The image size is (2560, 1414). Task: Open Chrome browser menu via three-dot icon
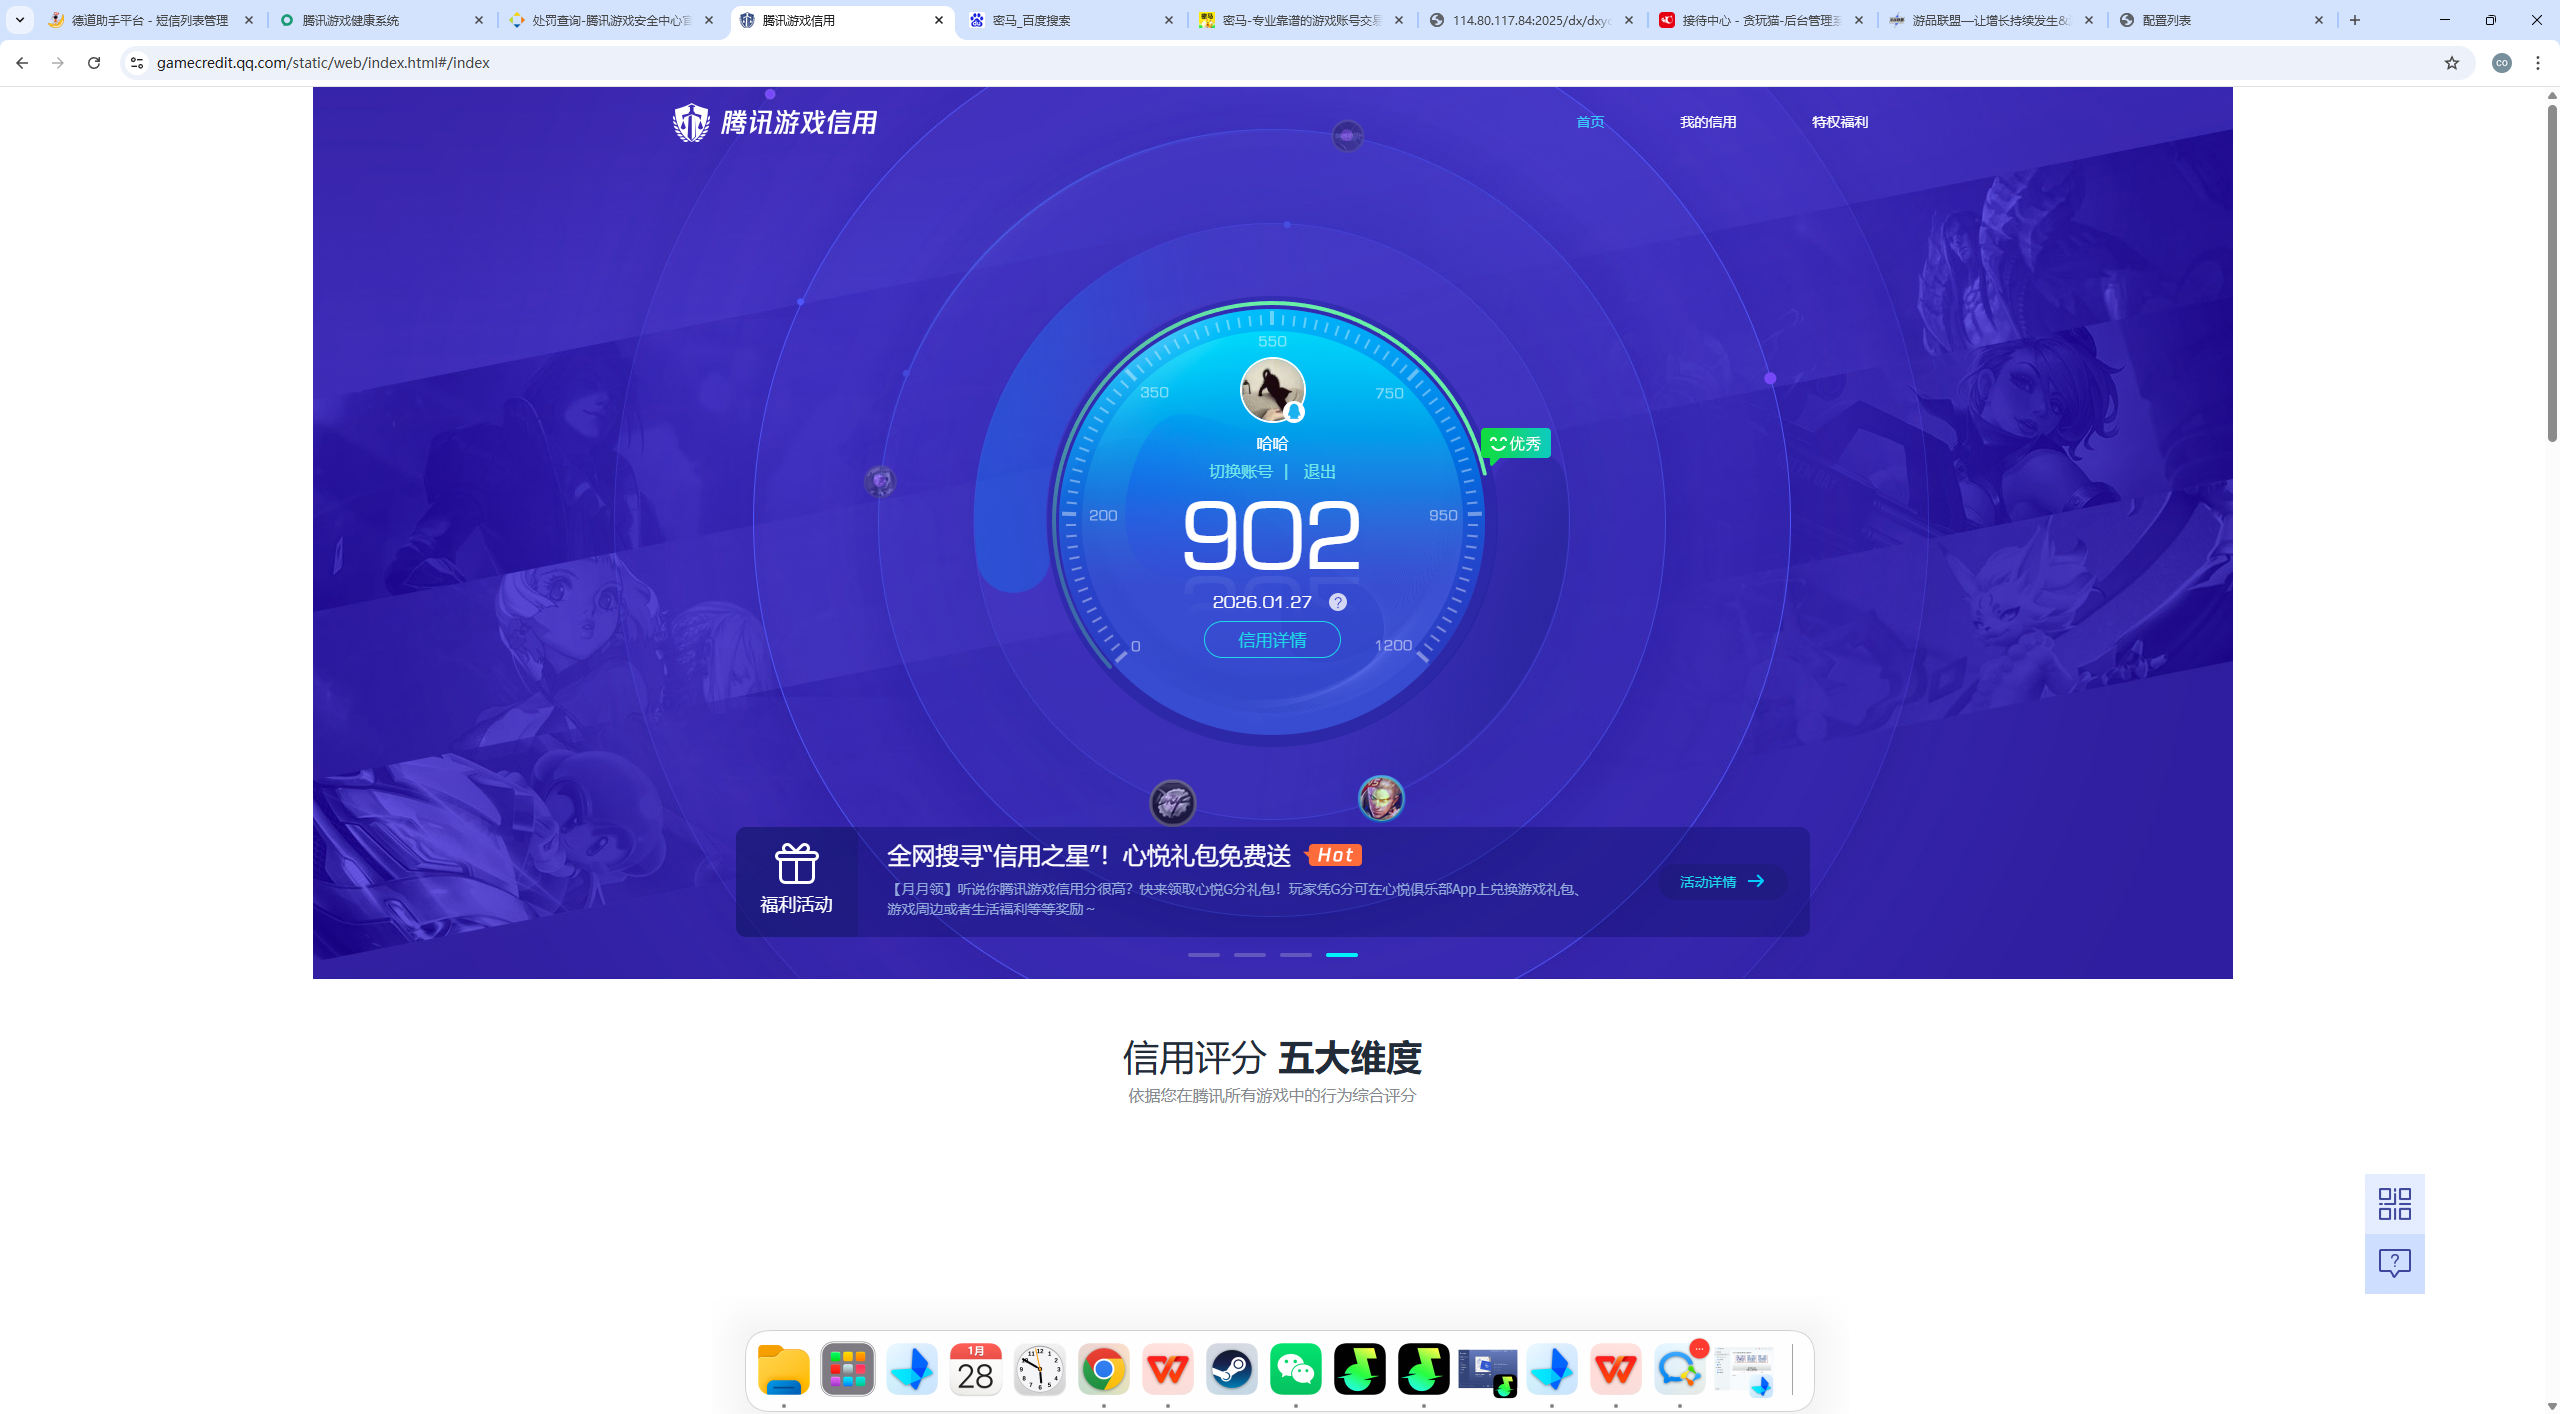[x=2537, y=62]
